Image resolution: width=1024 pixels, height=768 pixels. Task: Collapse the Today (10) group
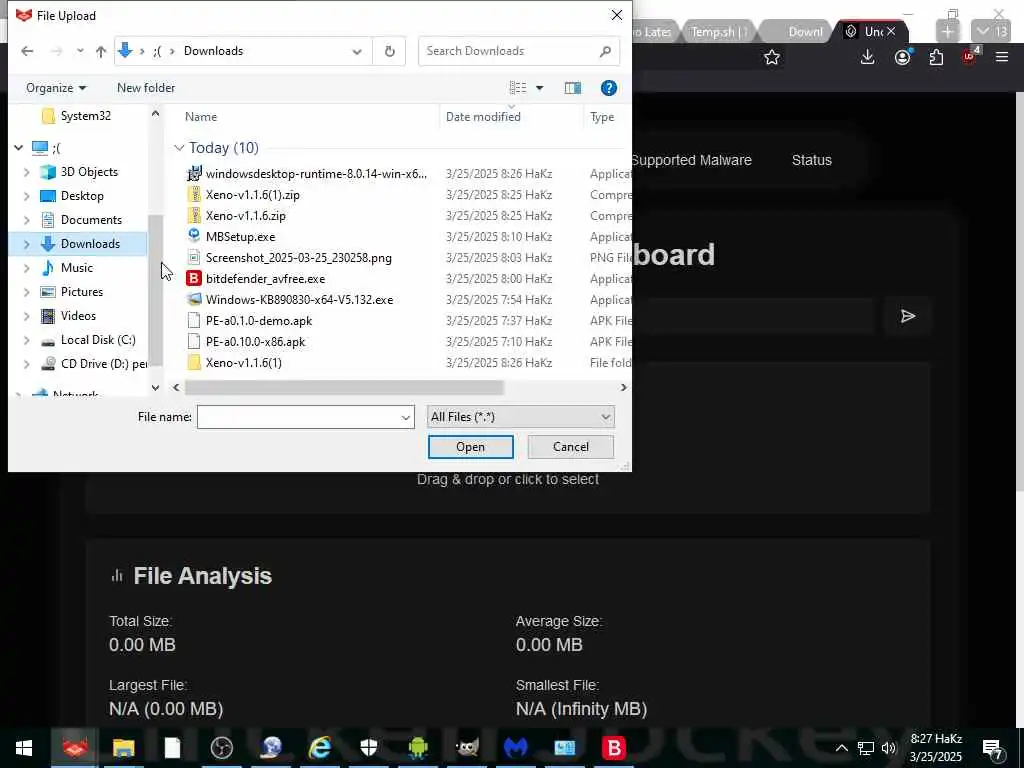click(179, 148)
